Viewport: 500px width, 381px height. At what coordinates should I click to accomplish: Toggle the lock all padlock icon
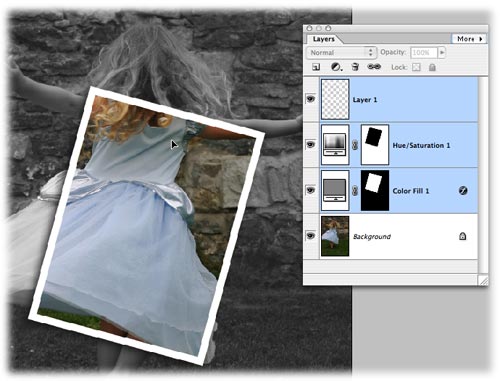pos(432,67)
